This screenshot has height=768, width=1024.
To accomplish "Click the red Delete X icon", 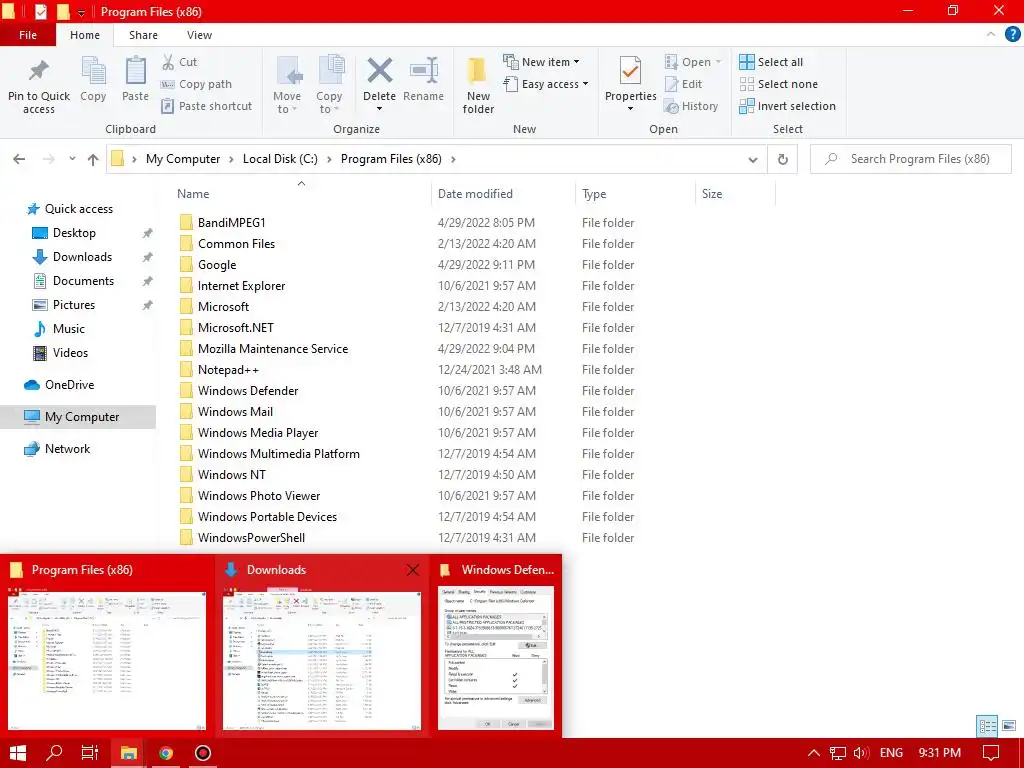I will (x=379, y=71).
